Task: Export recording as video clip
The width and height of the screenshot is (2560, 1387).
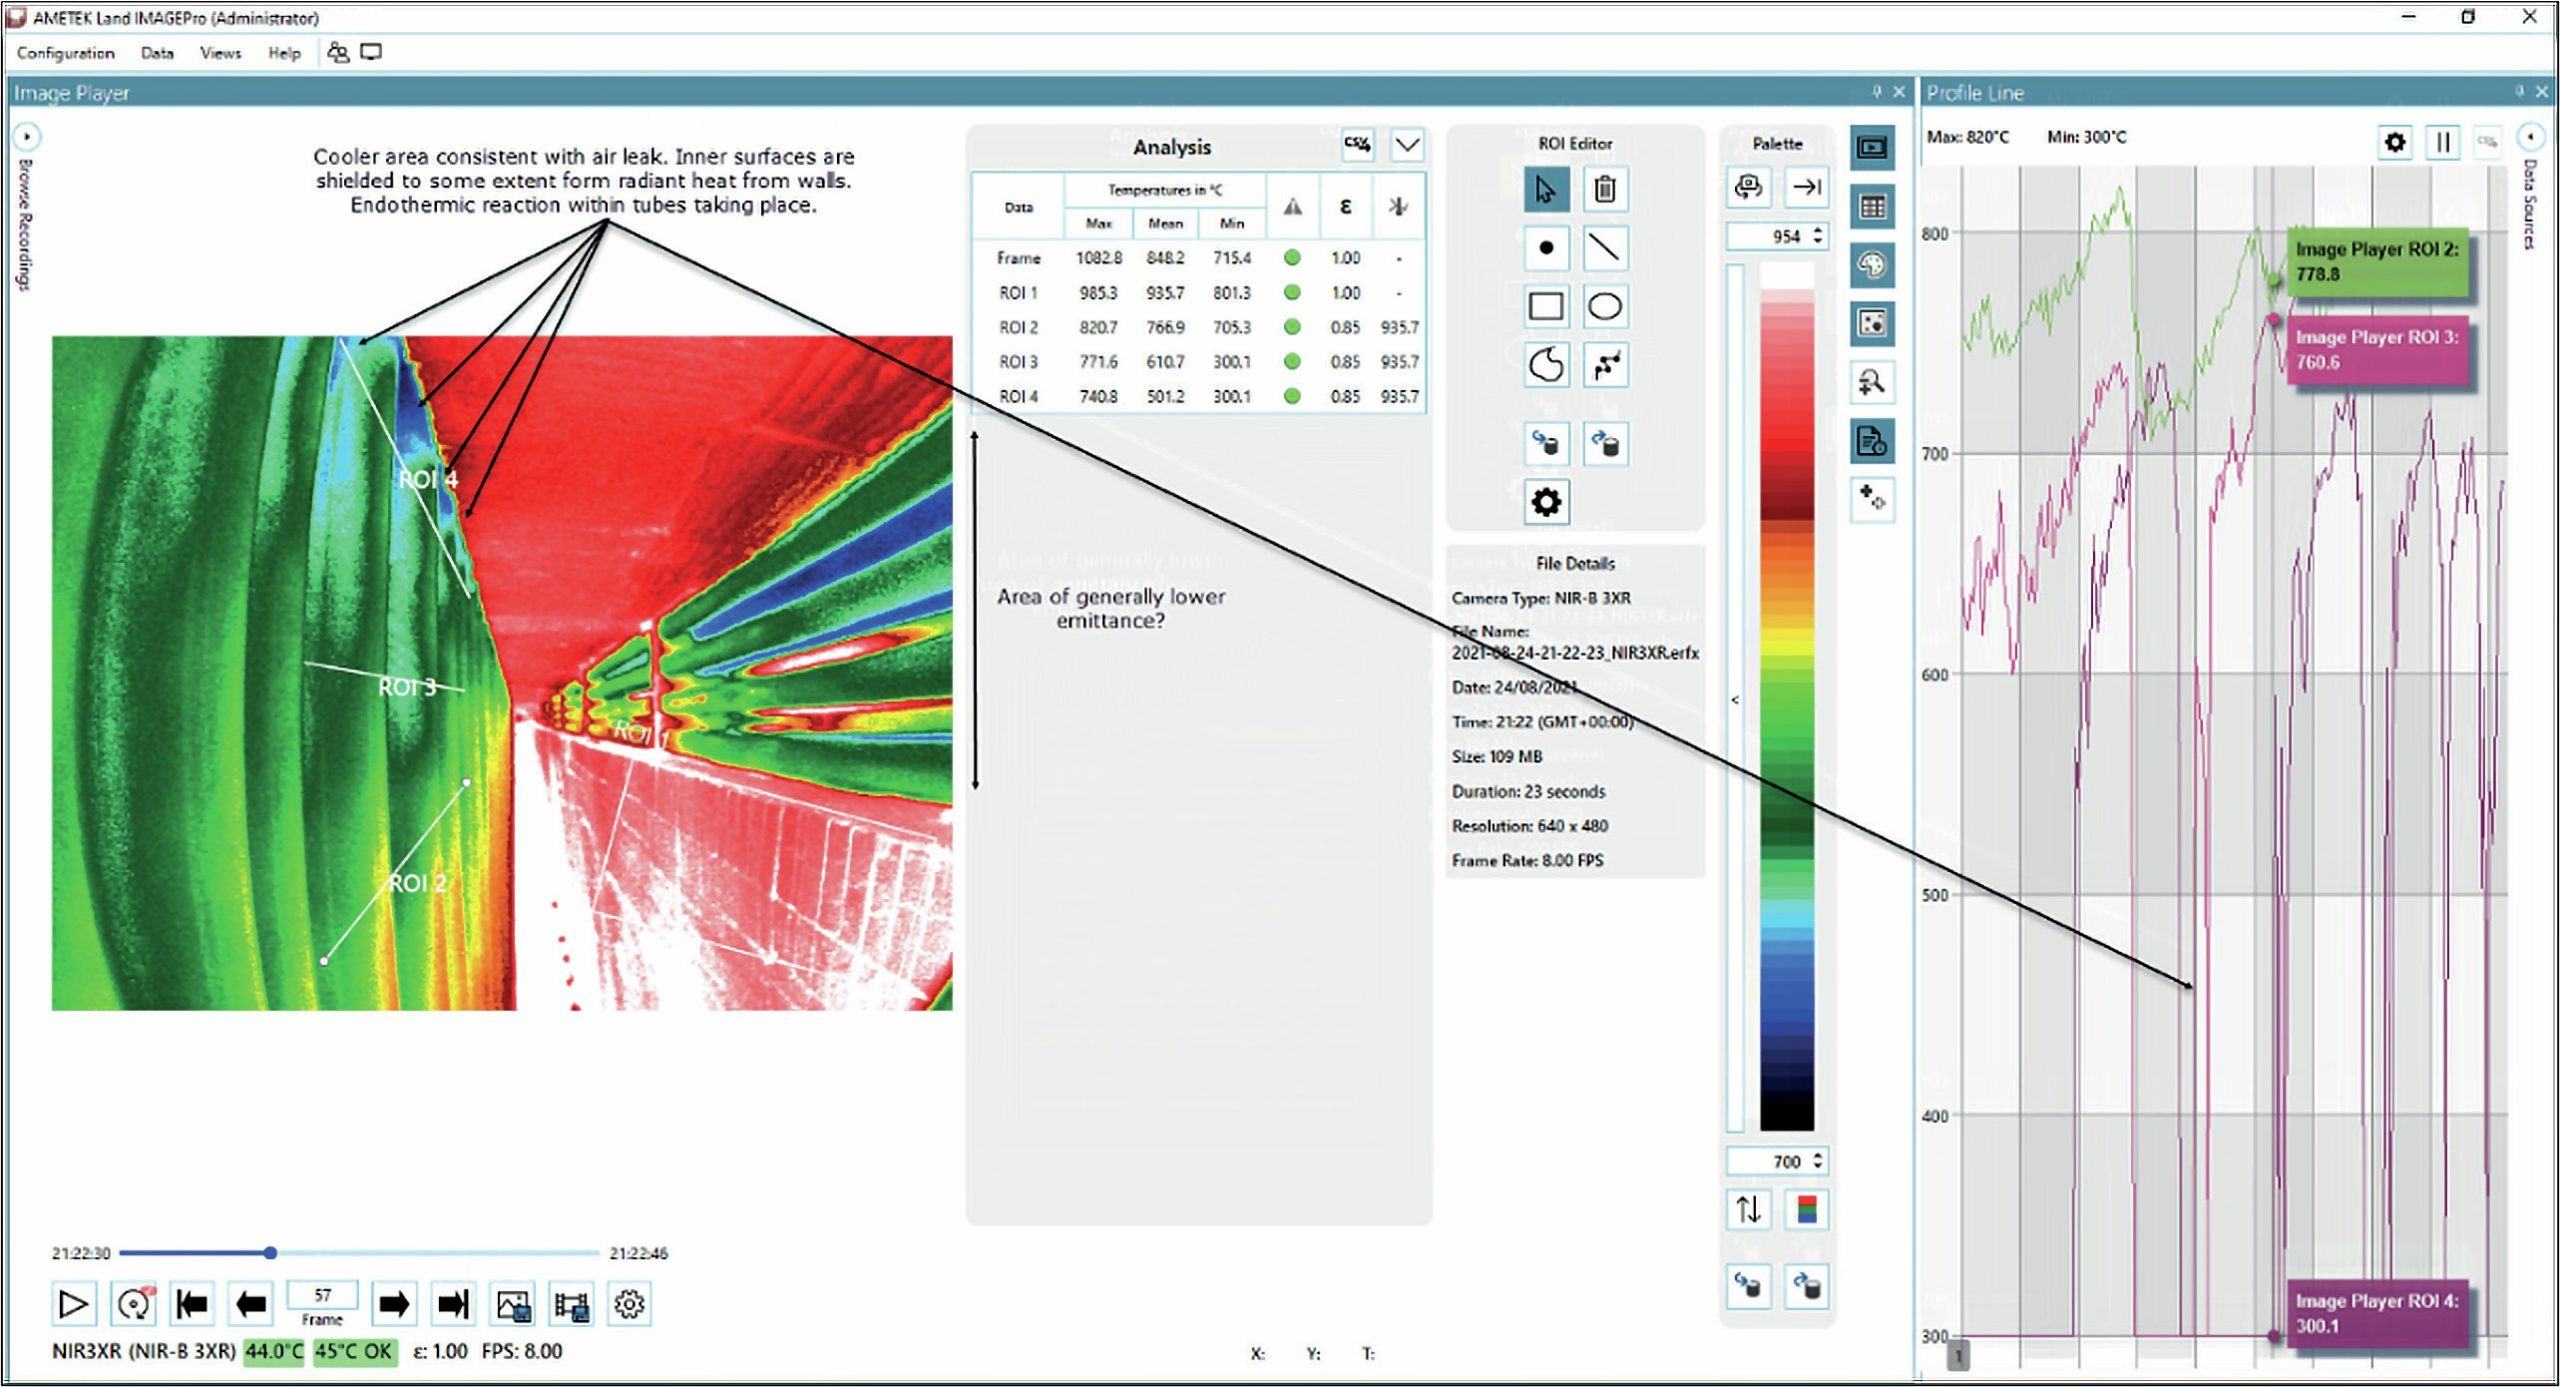Action: (x=572, y=1304)
